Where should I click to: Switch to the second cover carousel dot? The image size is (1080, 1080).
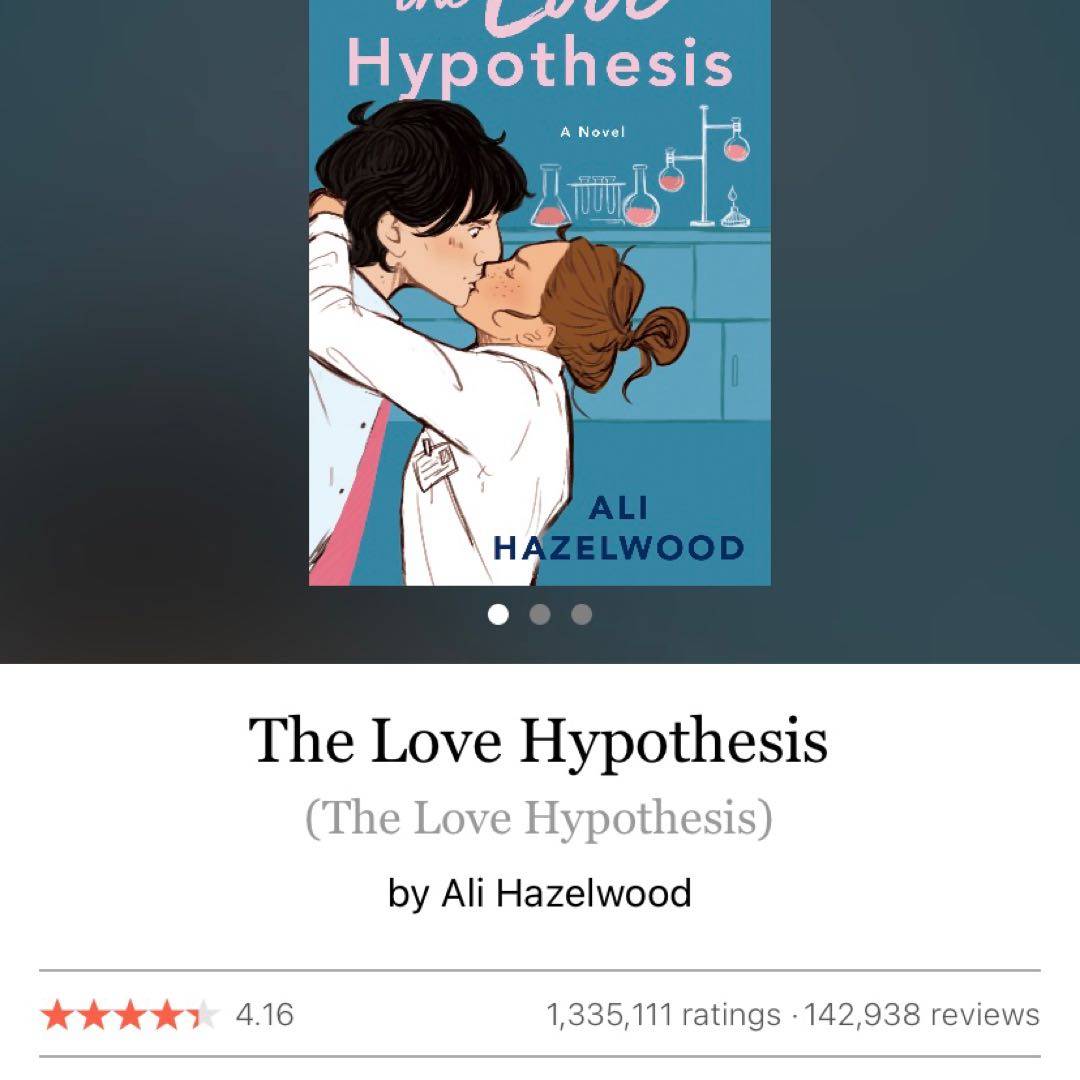point(540,614)
